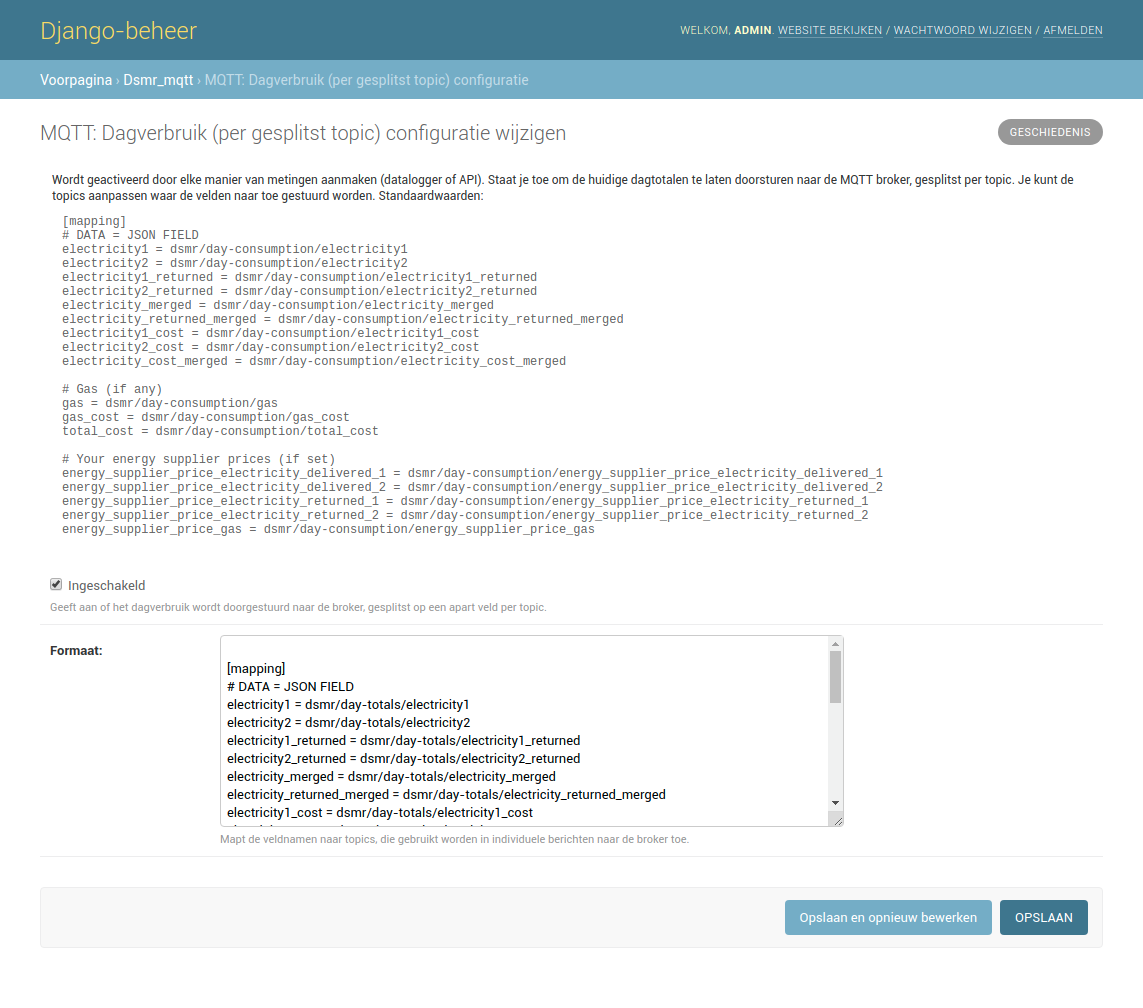
Task: Click inside the Formaat text area
Action: pyautogui.click(x=531, y=731)
